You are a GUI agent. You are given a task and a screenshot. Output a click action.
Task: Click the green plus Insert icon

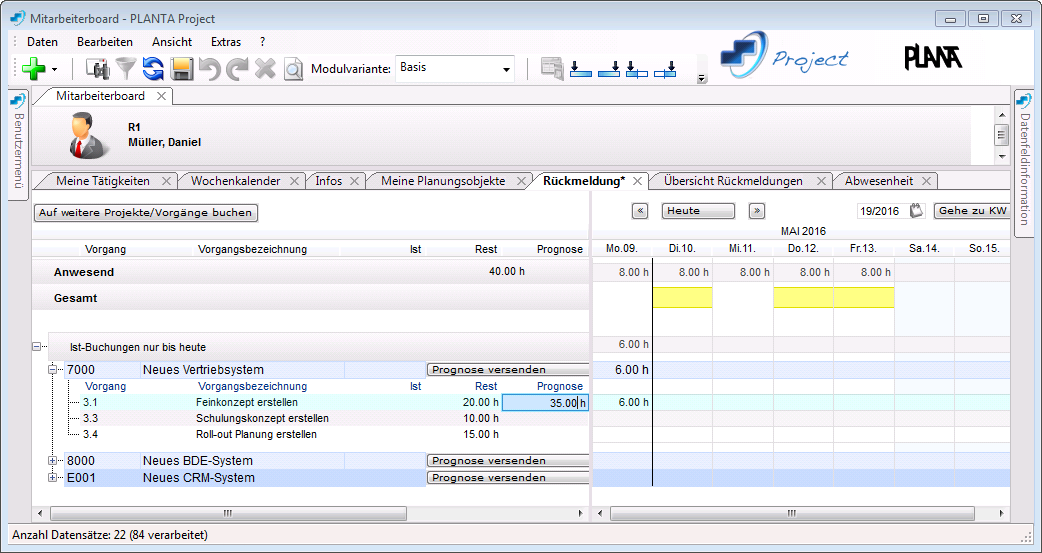click(33, 69)
